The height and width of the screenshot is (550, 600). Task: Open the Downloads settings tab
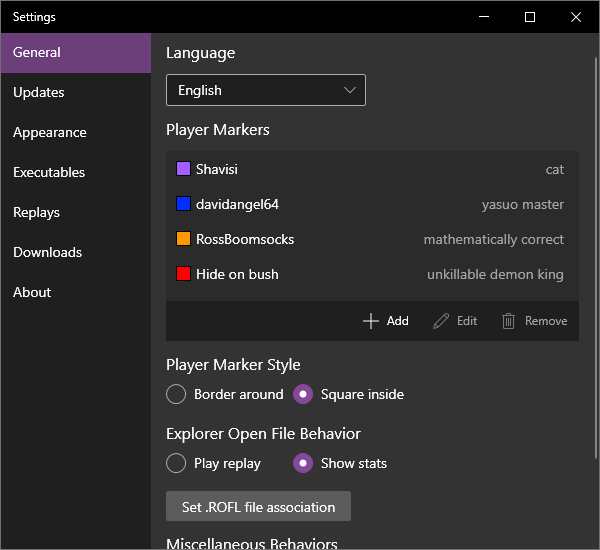pyautogui.click(x=76, y=253)
